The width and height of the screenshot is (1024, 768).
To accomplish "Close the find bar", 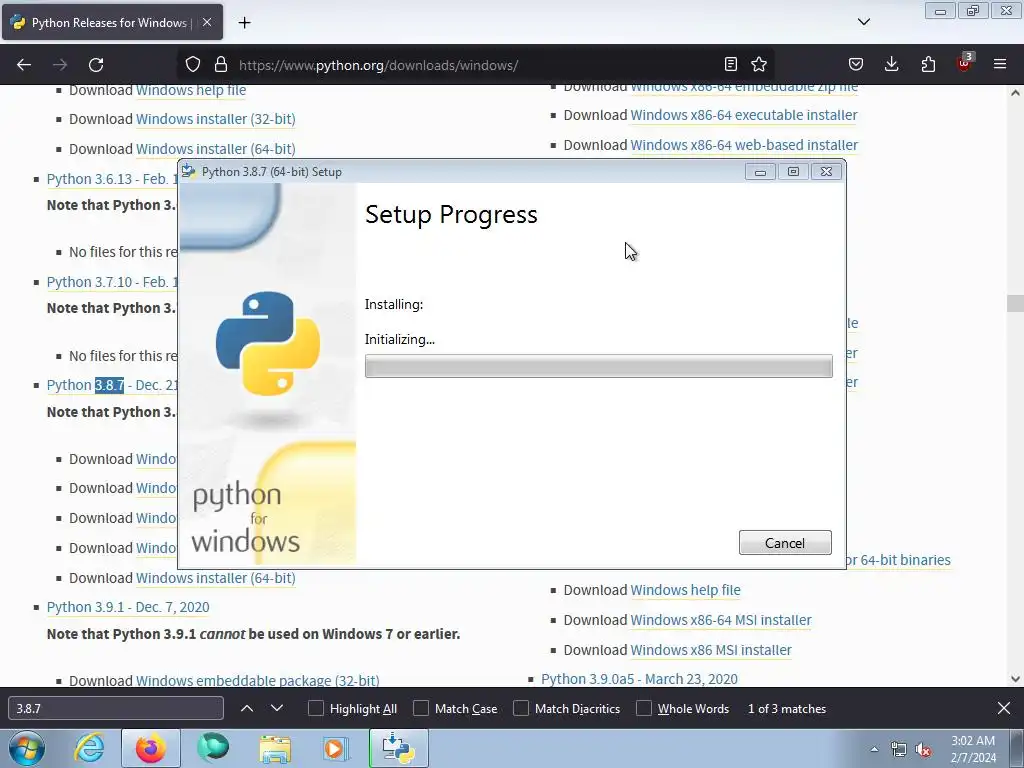I will click(1004, 709).
